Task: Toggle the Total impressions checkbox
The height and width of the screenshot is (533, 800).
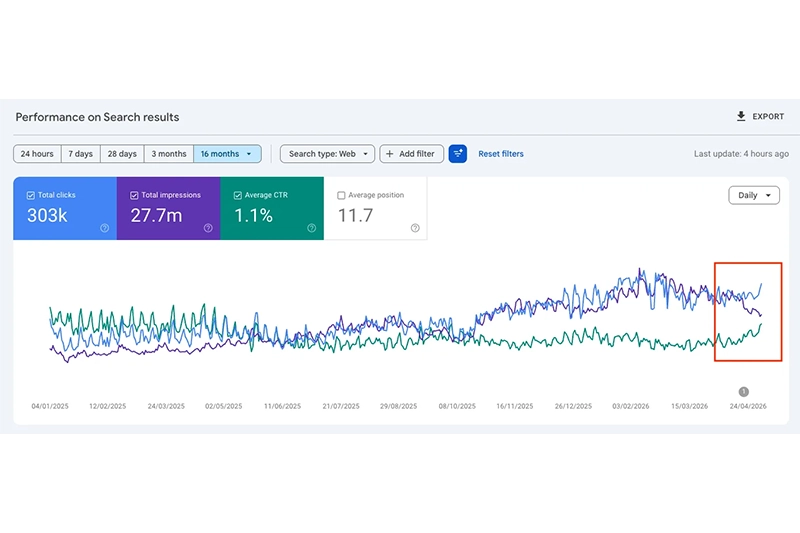Action: point(134,195)
